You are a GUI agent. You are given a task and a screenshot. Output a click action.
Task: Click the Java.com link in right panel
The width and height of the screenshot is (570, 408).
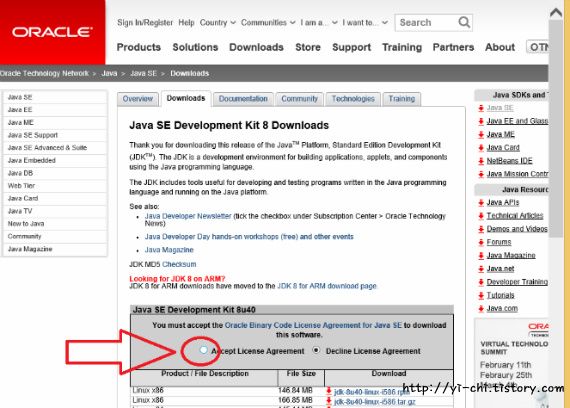(x=502, y=308)
